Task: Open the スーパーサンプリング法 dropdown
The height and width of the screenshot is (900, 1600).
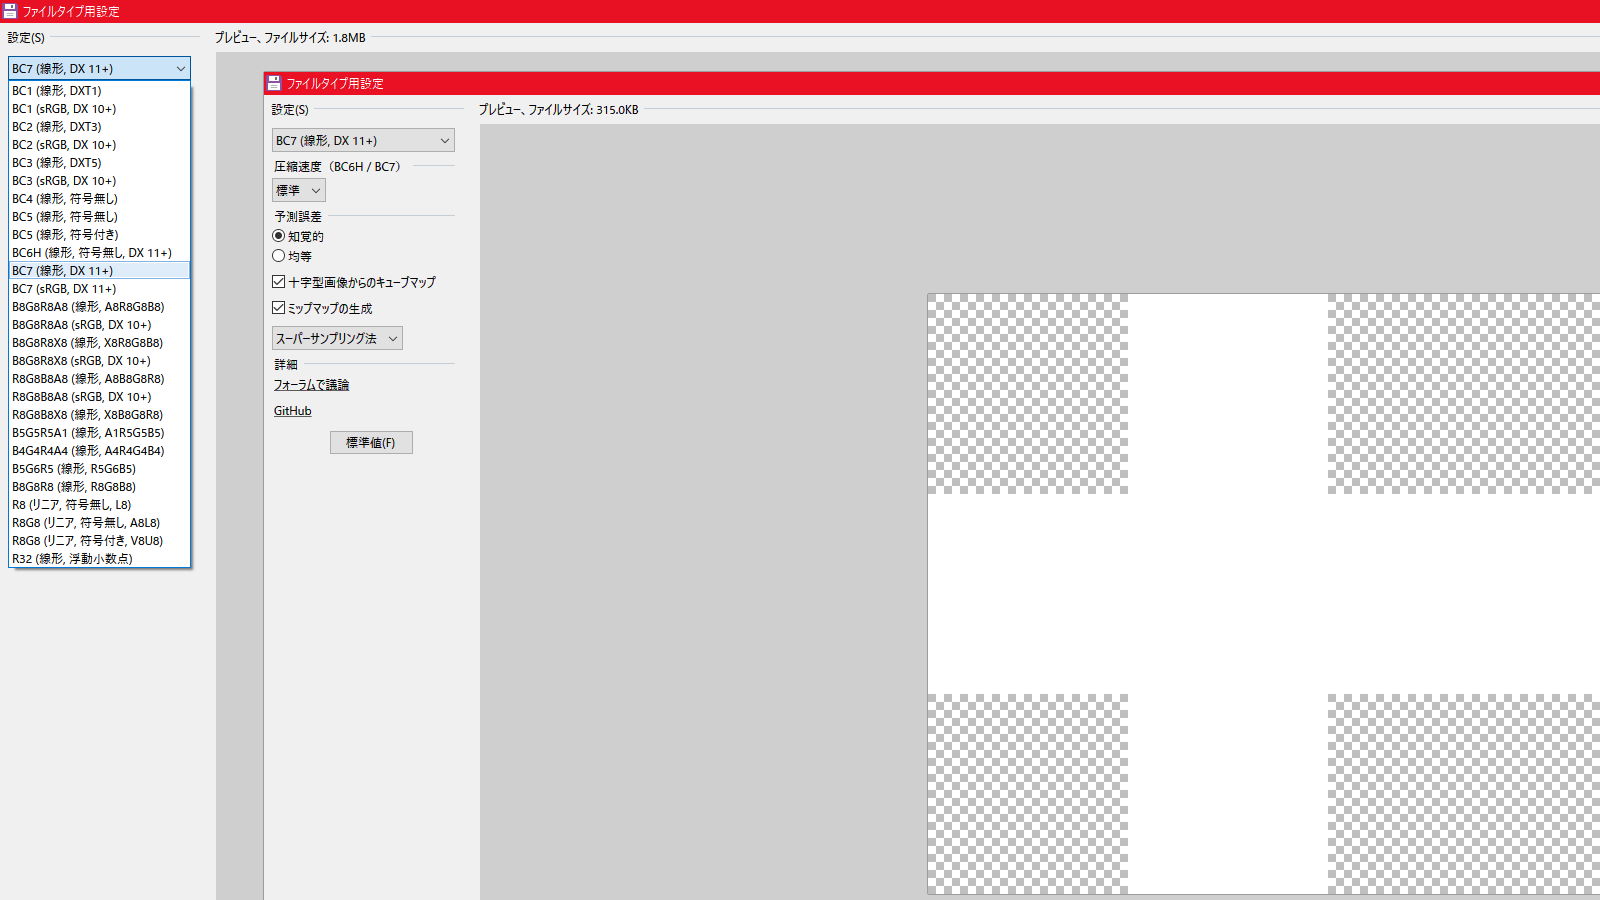Action: [x=337, y=338]
